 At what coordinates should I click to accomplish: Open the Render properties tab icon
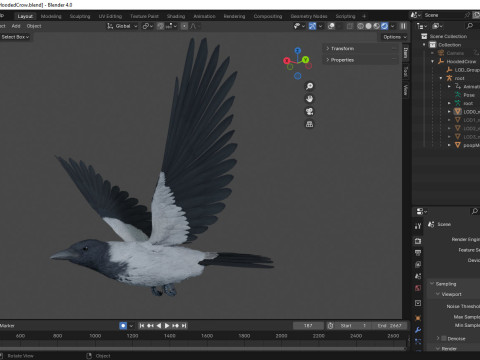(x=418, y=241)
